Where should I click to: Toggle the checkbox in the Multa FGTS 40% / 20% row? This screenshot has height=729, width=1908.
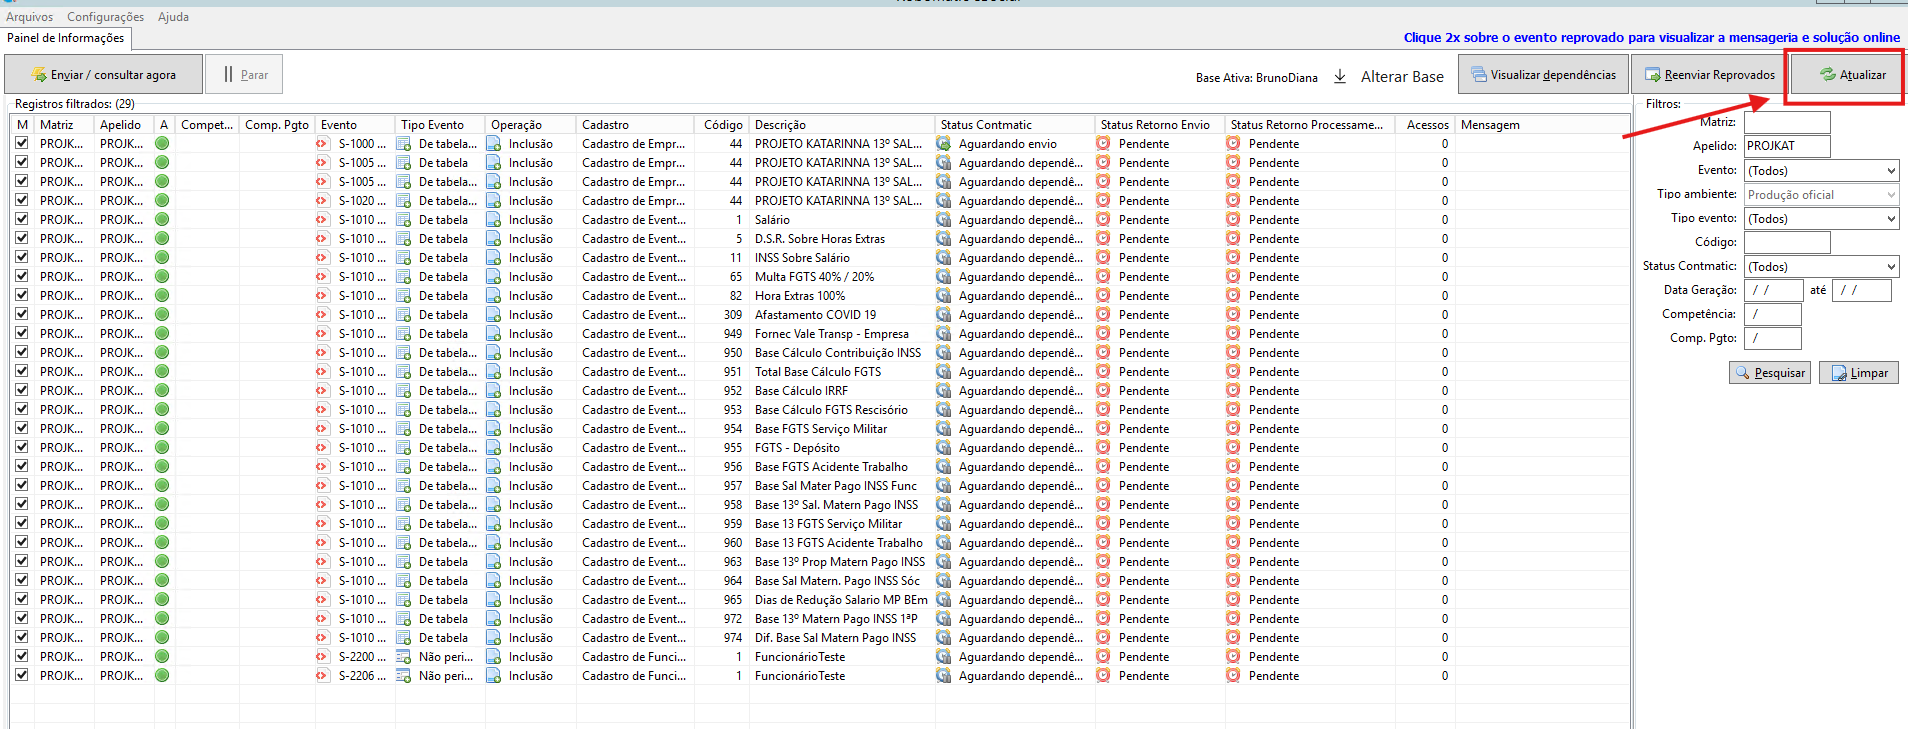click(22, 277)
